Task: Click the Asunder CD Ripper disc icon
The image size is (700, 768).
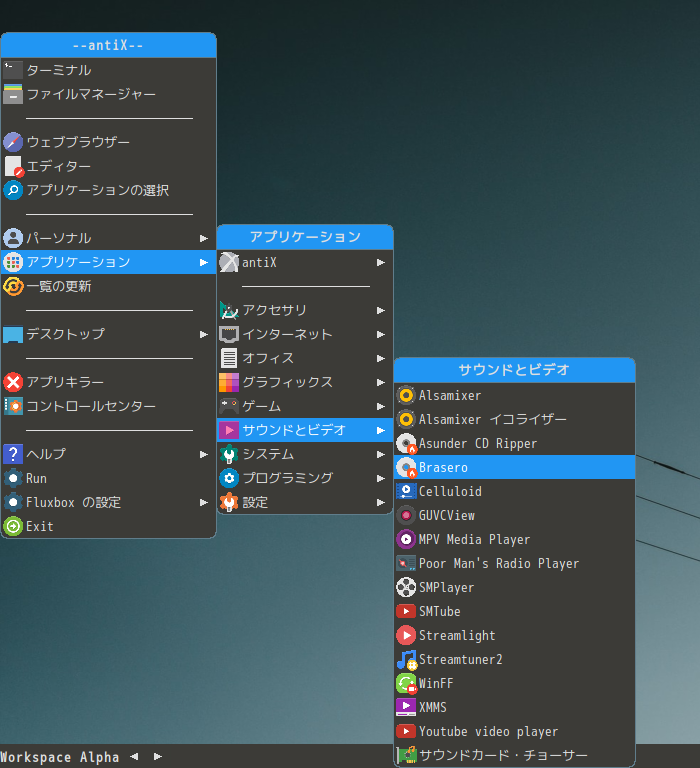Action: (x=406, y=443)
